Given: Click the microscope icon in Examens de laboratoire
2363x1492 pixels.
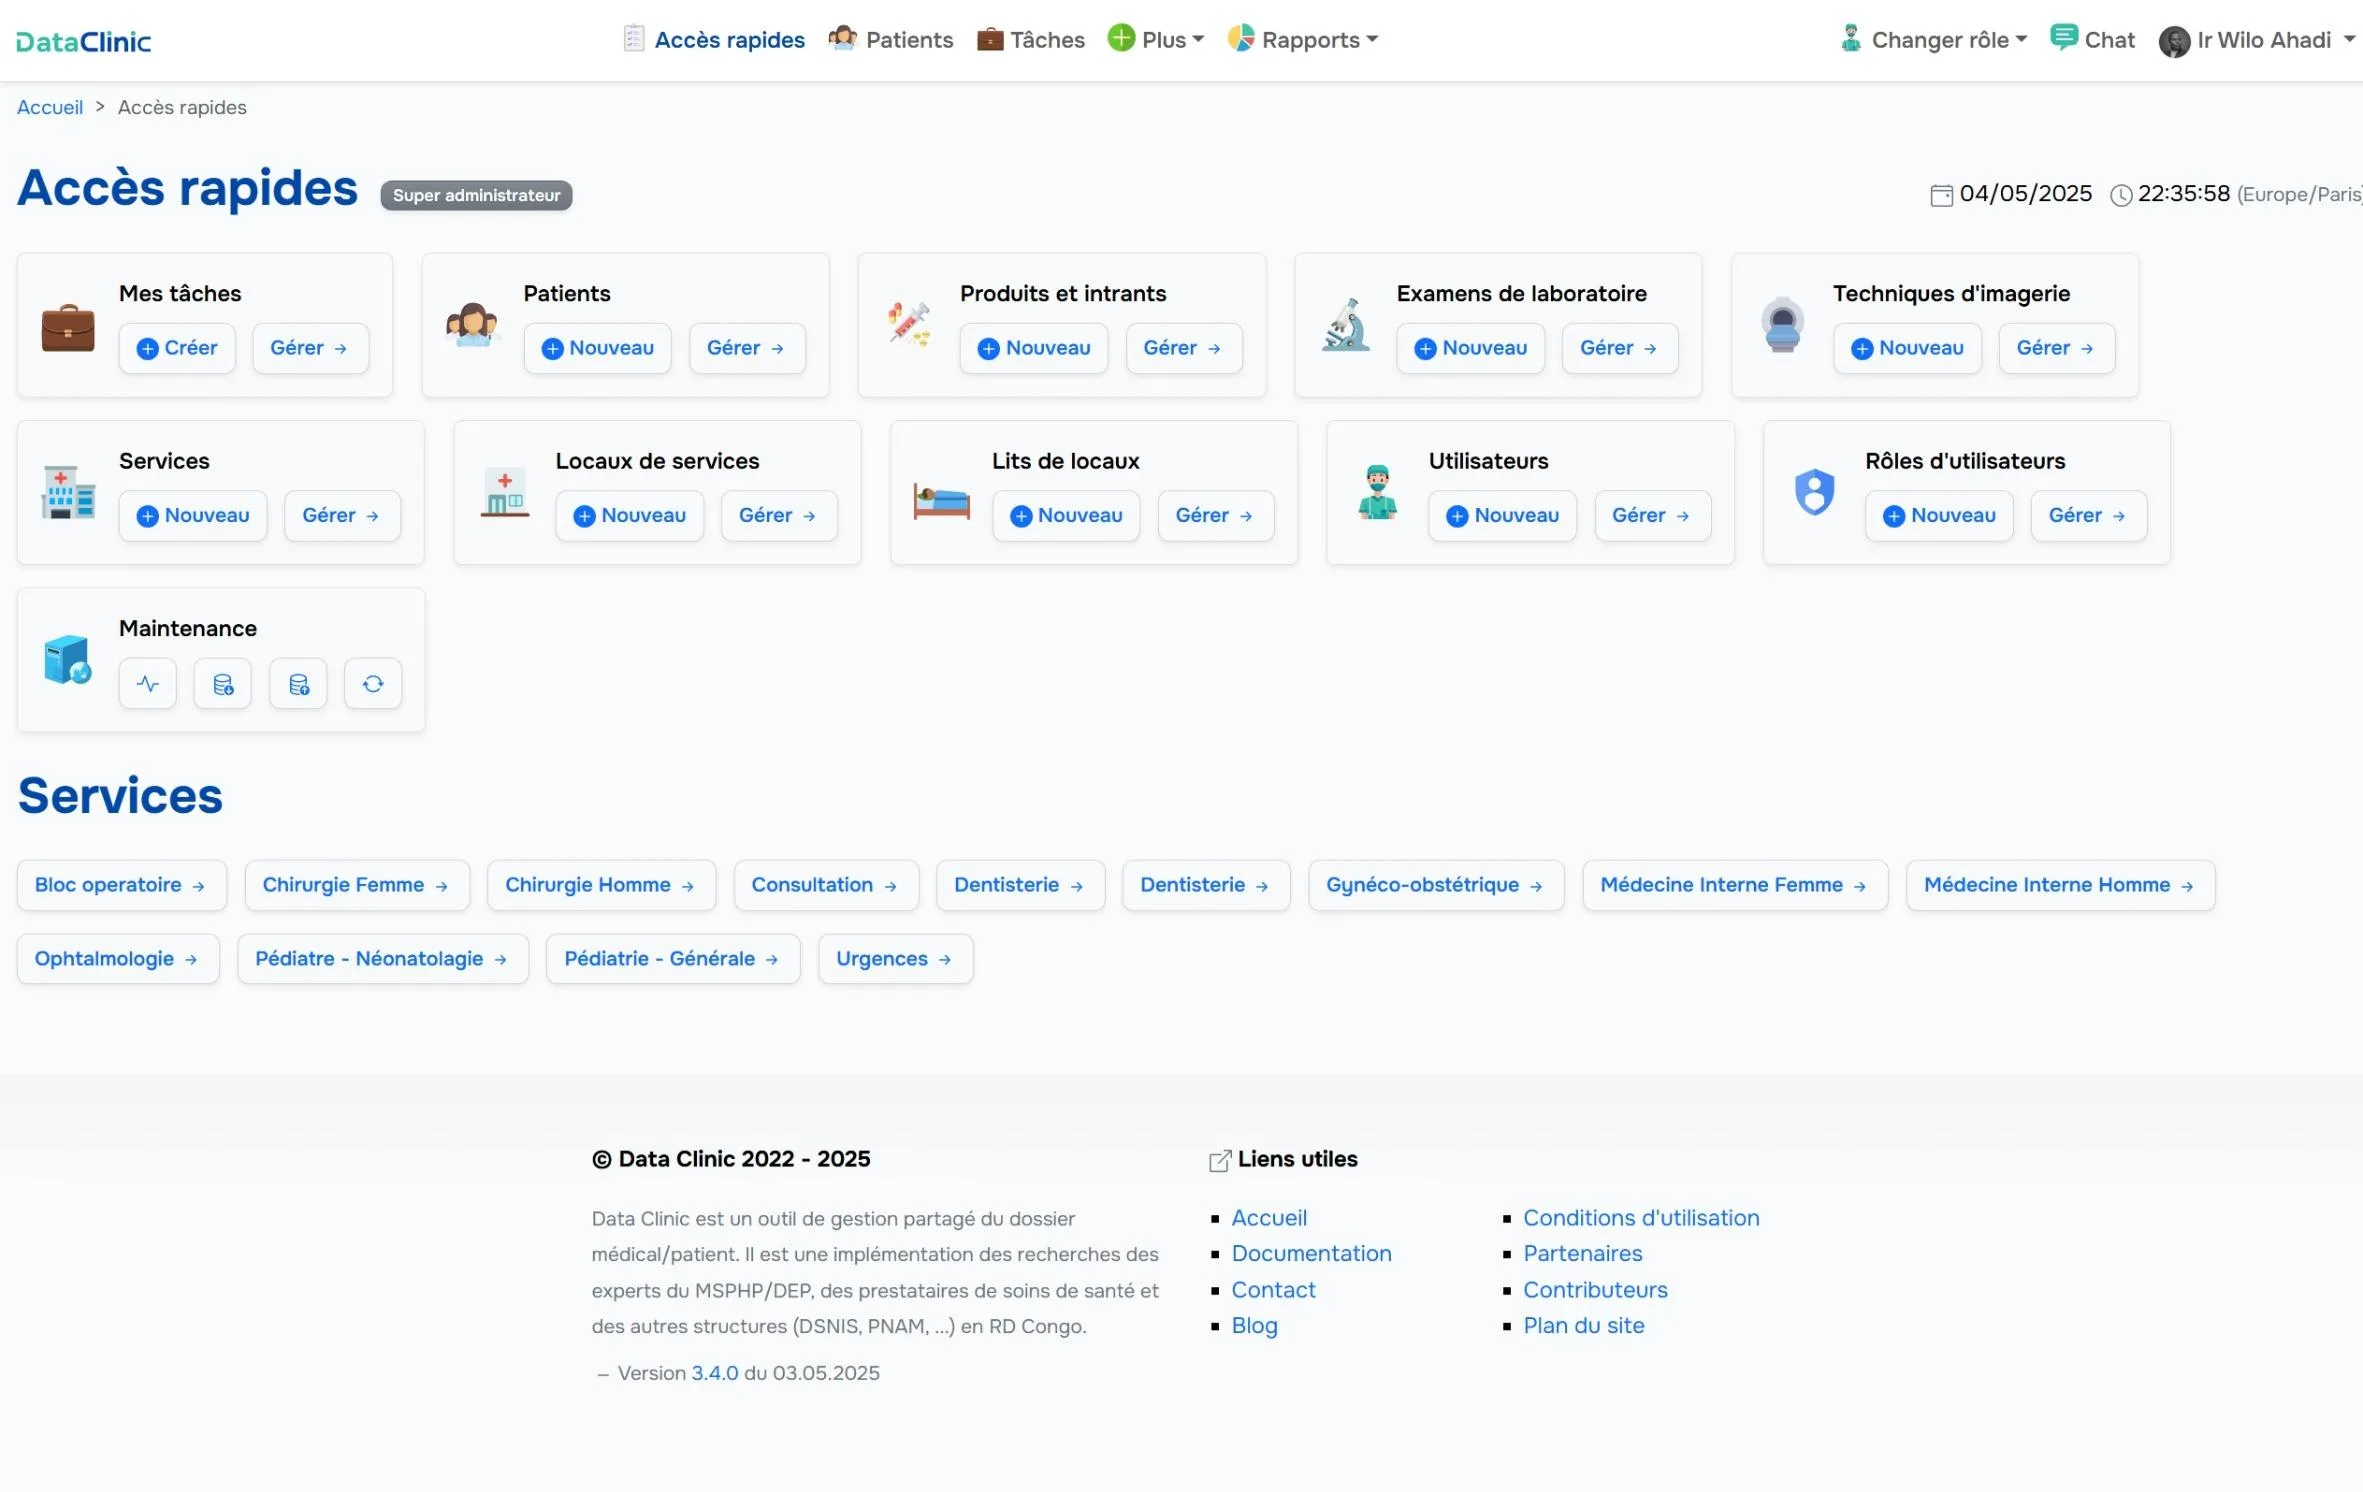Looking at the screenshot, I should pos(1346,325).
